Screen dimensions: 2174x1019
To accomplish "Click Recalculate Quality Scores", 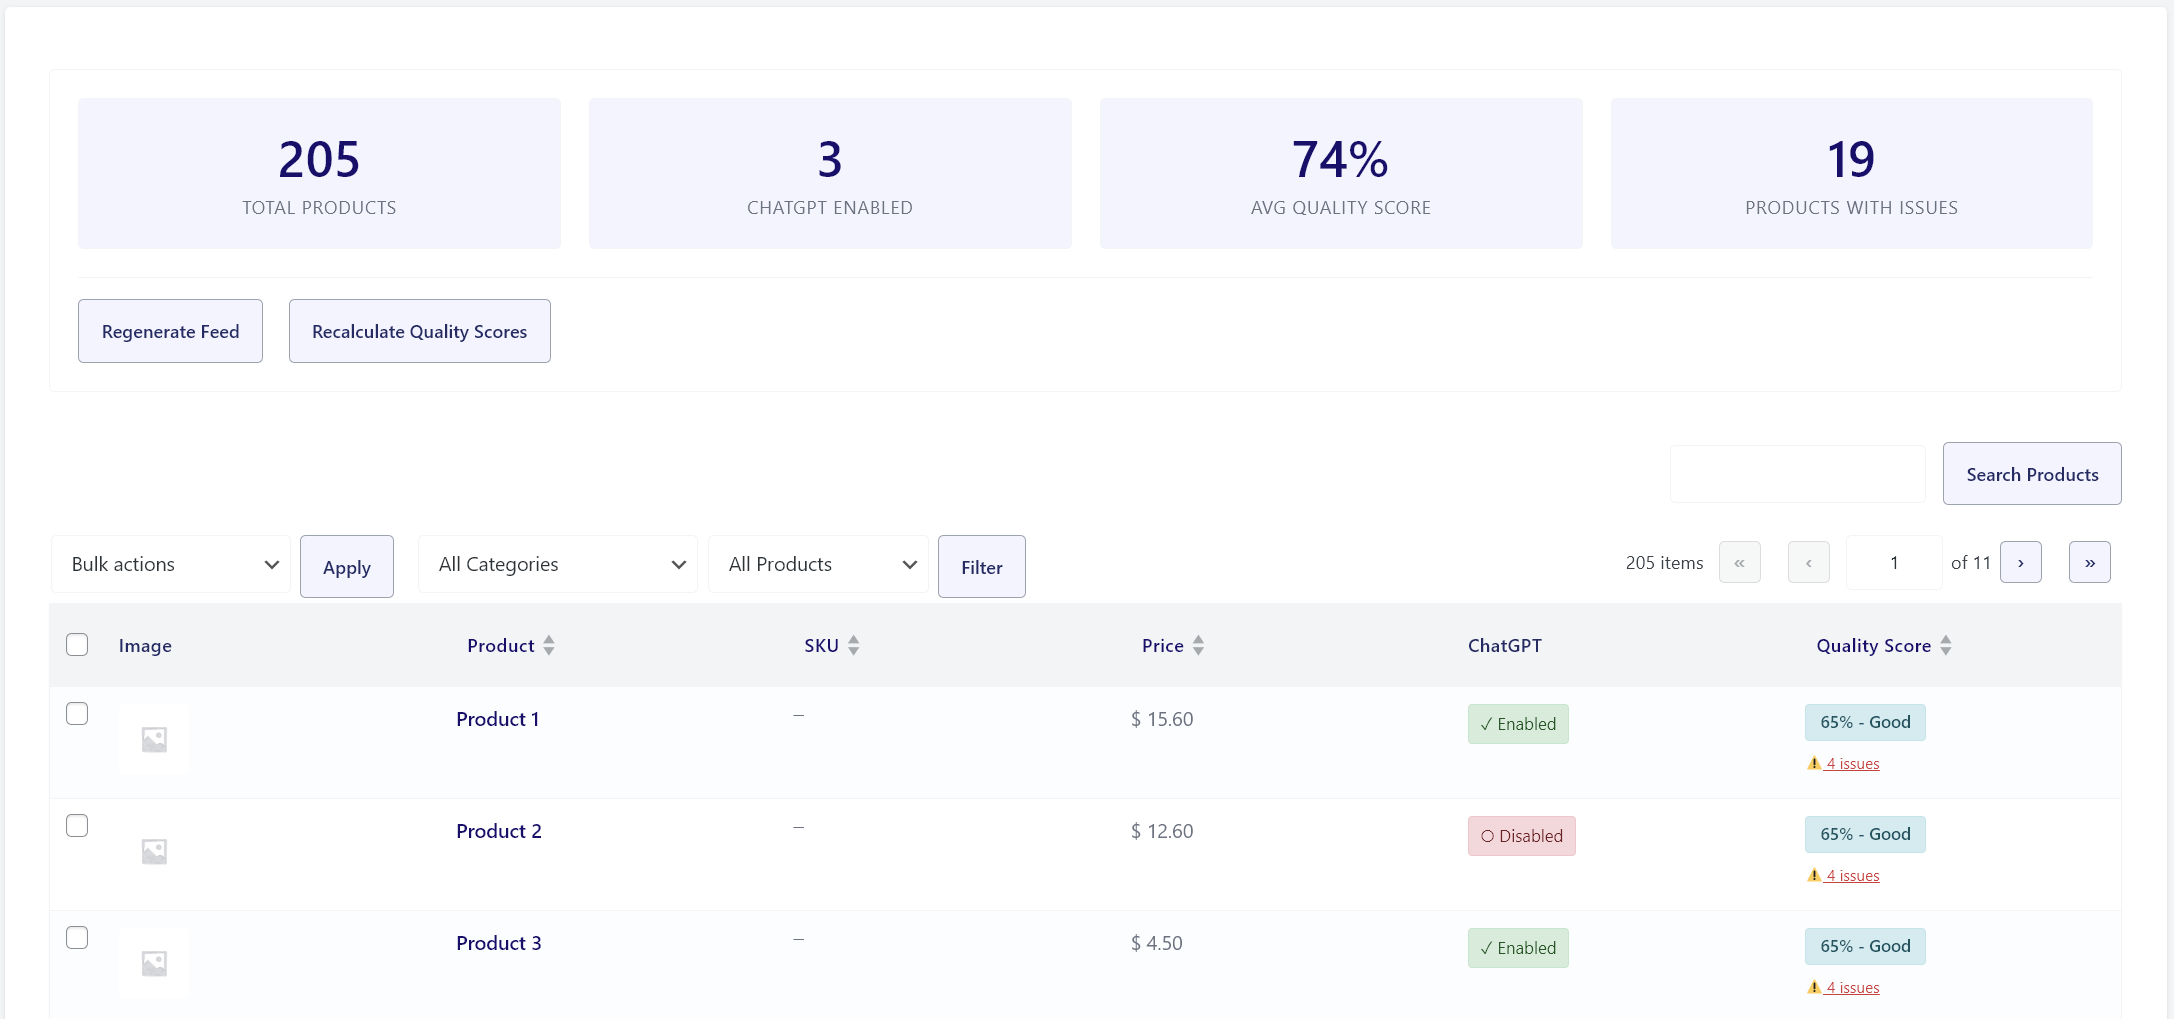I will pyautogui.click(x=419, y=332).
